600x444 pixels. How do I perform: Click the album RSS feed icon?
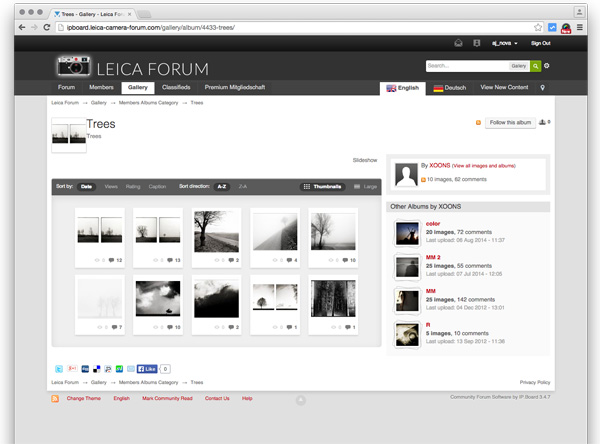click(x=478, y=122)
